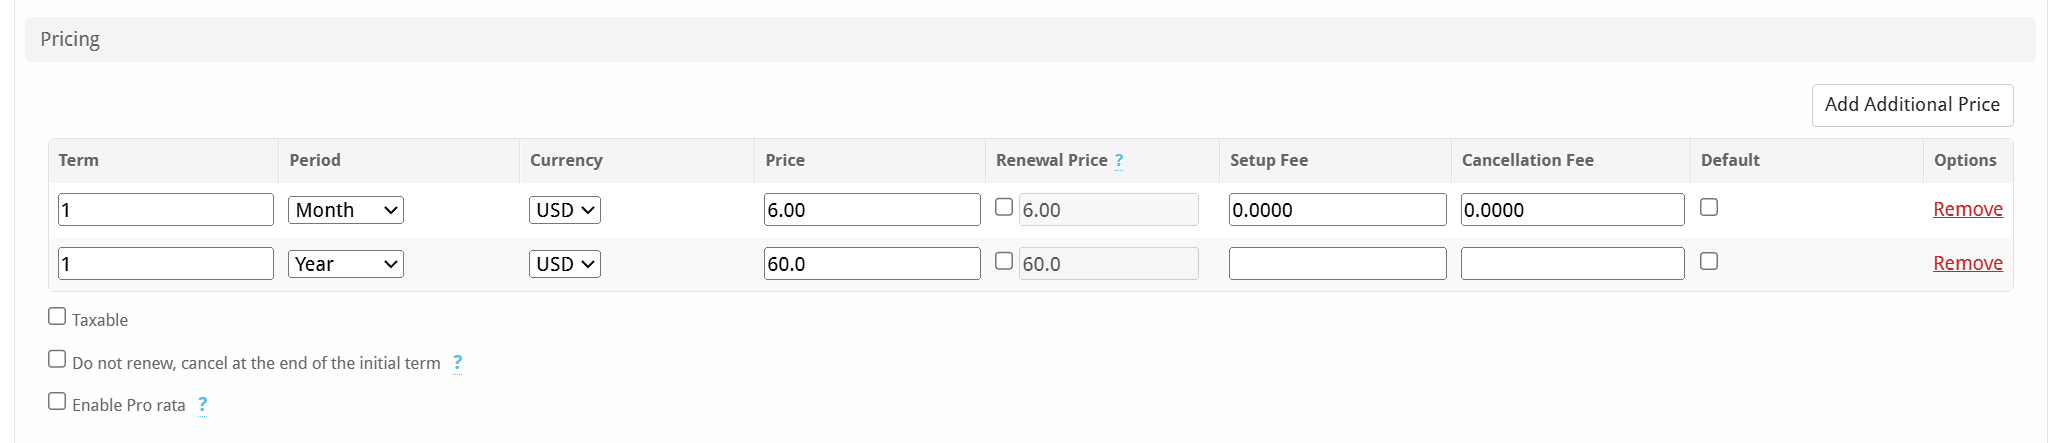Check the Do not renew option
The width and height of the screenshot is (2054, 443).
(57, 359)
